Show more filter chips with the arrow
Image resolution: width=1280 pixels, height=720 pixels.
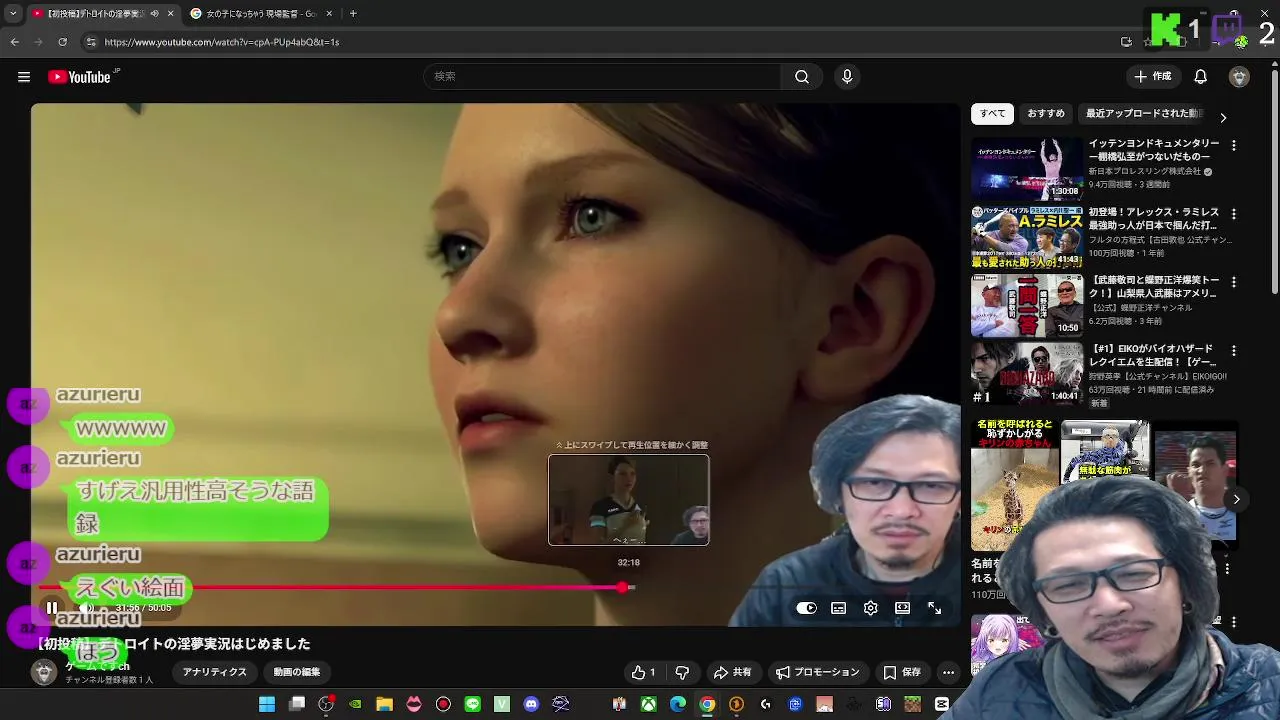pos(1223,117)
